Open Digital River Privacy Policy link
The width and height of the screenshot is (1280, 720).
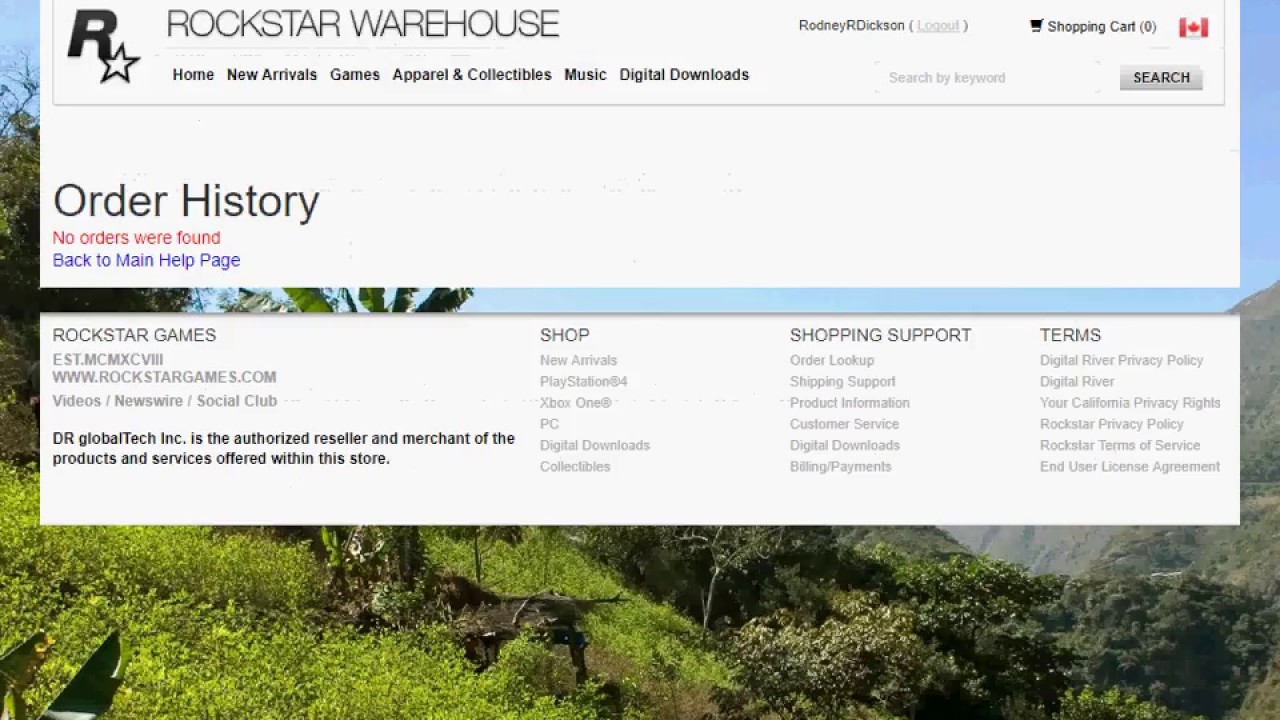(1121, 360)
